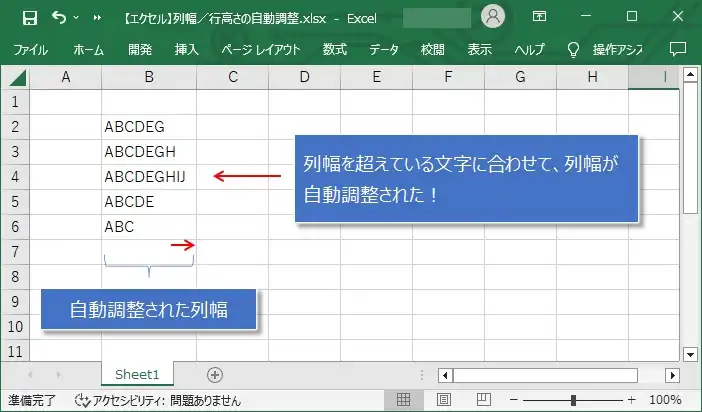Expand the Quick Access Toolbar overflow chevron
Viewport: 702px width, 412px height.
[x=97, y=18]
